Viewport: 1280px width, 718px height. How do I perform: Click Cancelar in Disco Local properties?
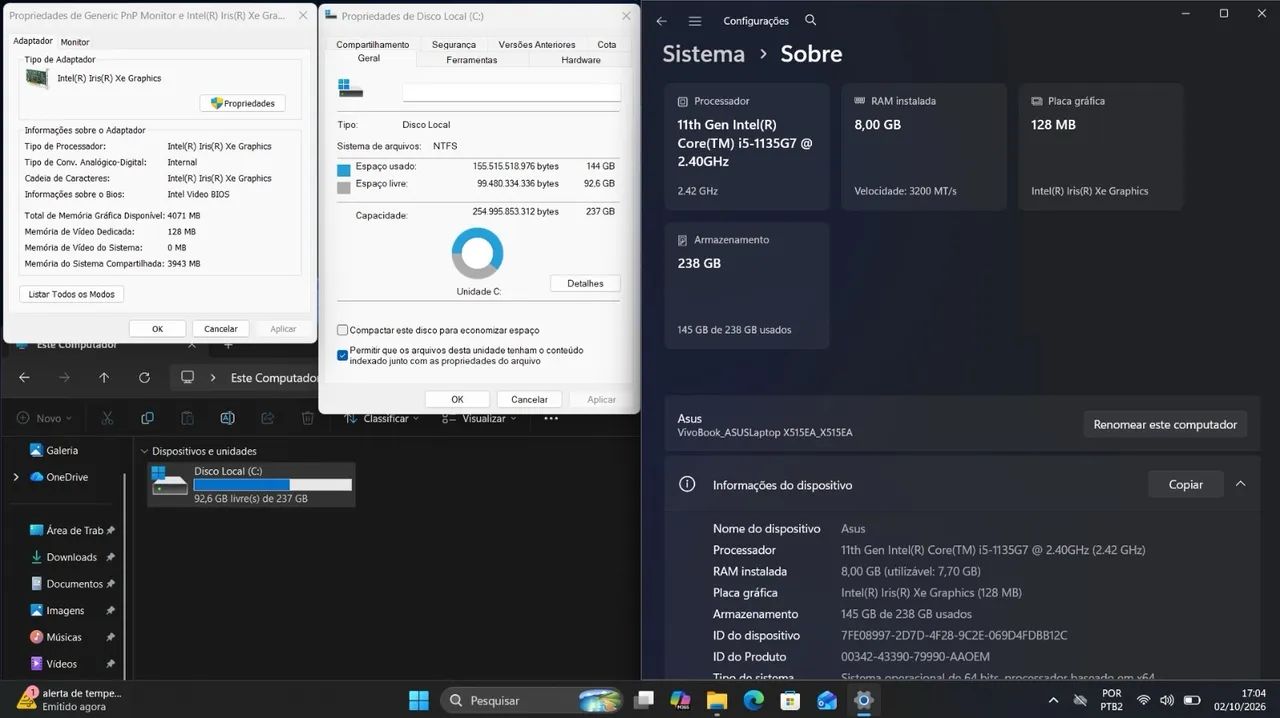[x=529, y=399]
